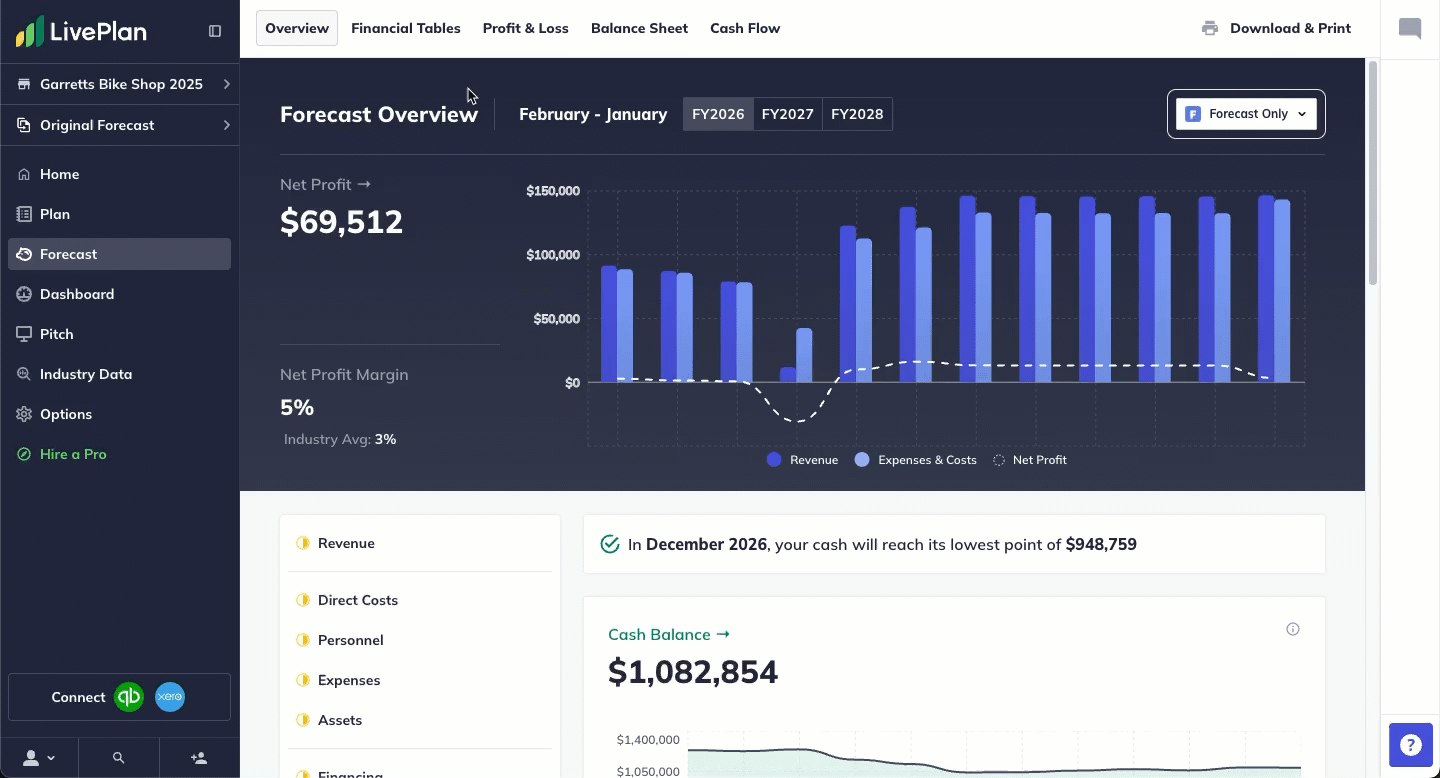Toggle the sidebar collapse control
Image resolution: width=1440 pixels, height=778 pixels.
(x=214, y=30)
